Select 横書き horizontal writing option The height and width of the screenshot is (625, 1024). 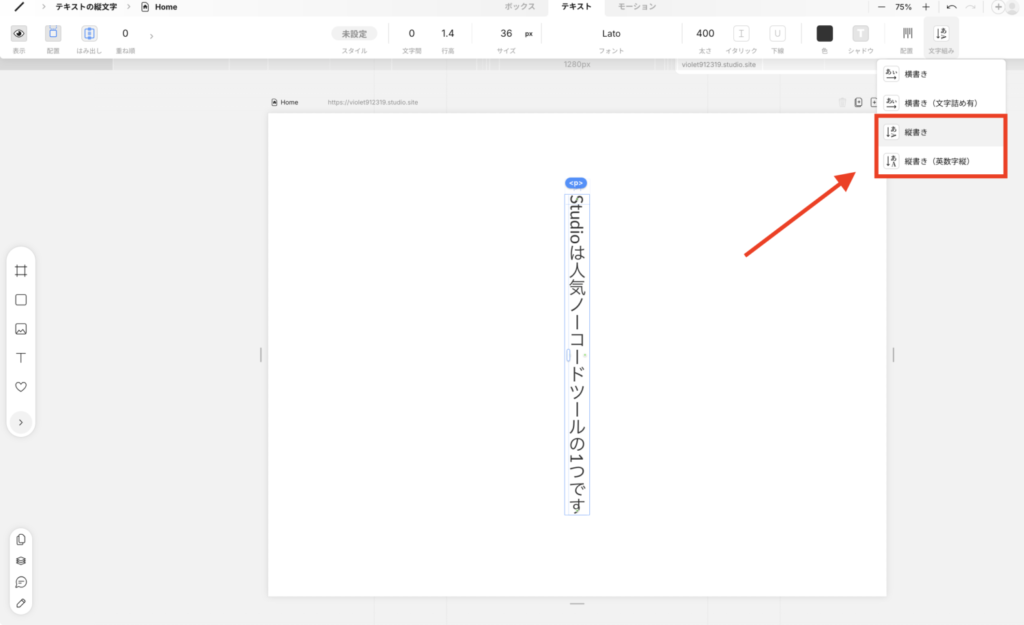click(940, 74)
